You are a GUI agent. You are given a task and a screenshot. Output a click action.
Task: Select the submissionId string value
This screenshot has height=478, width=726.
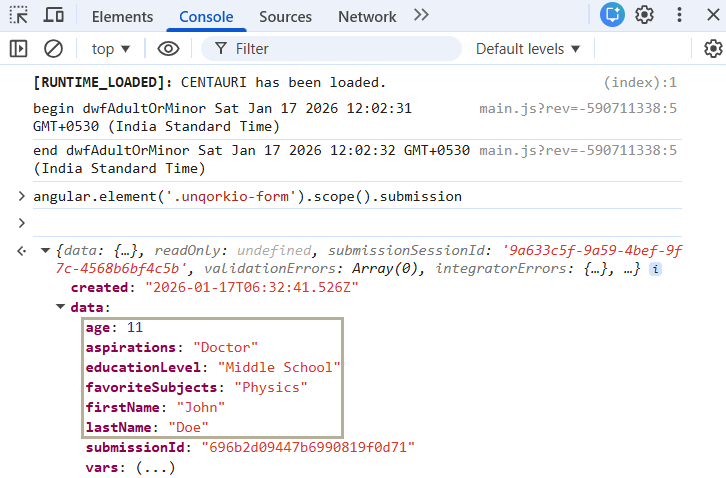(308, 447)
